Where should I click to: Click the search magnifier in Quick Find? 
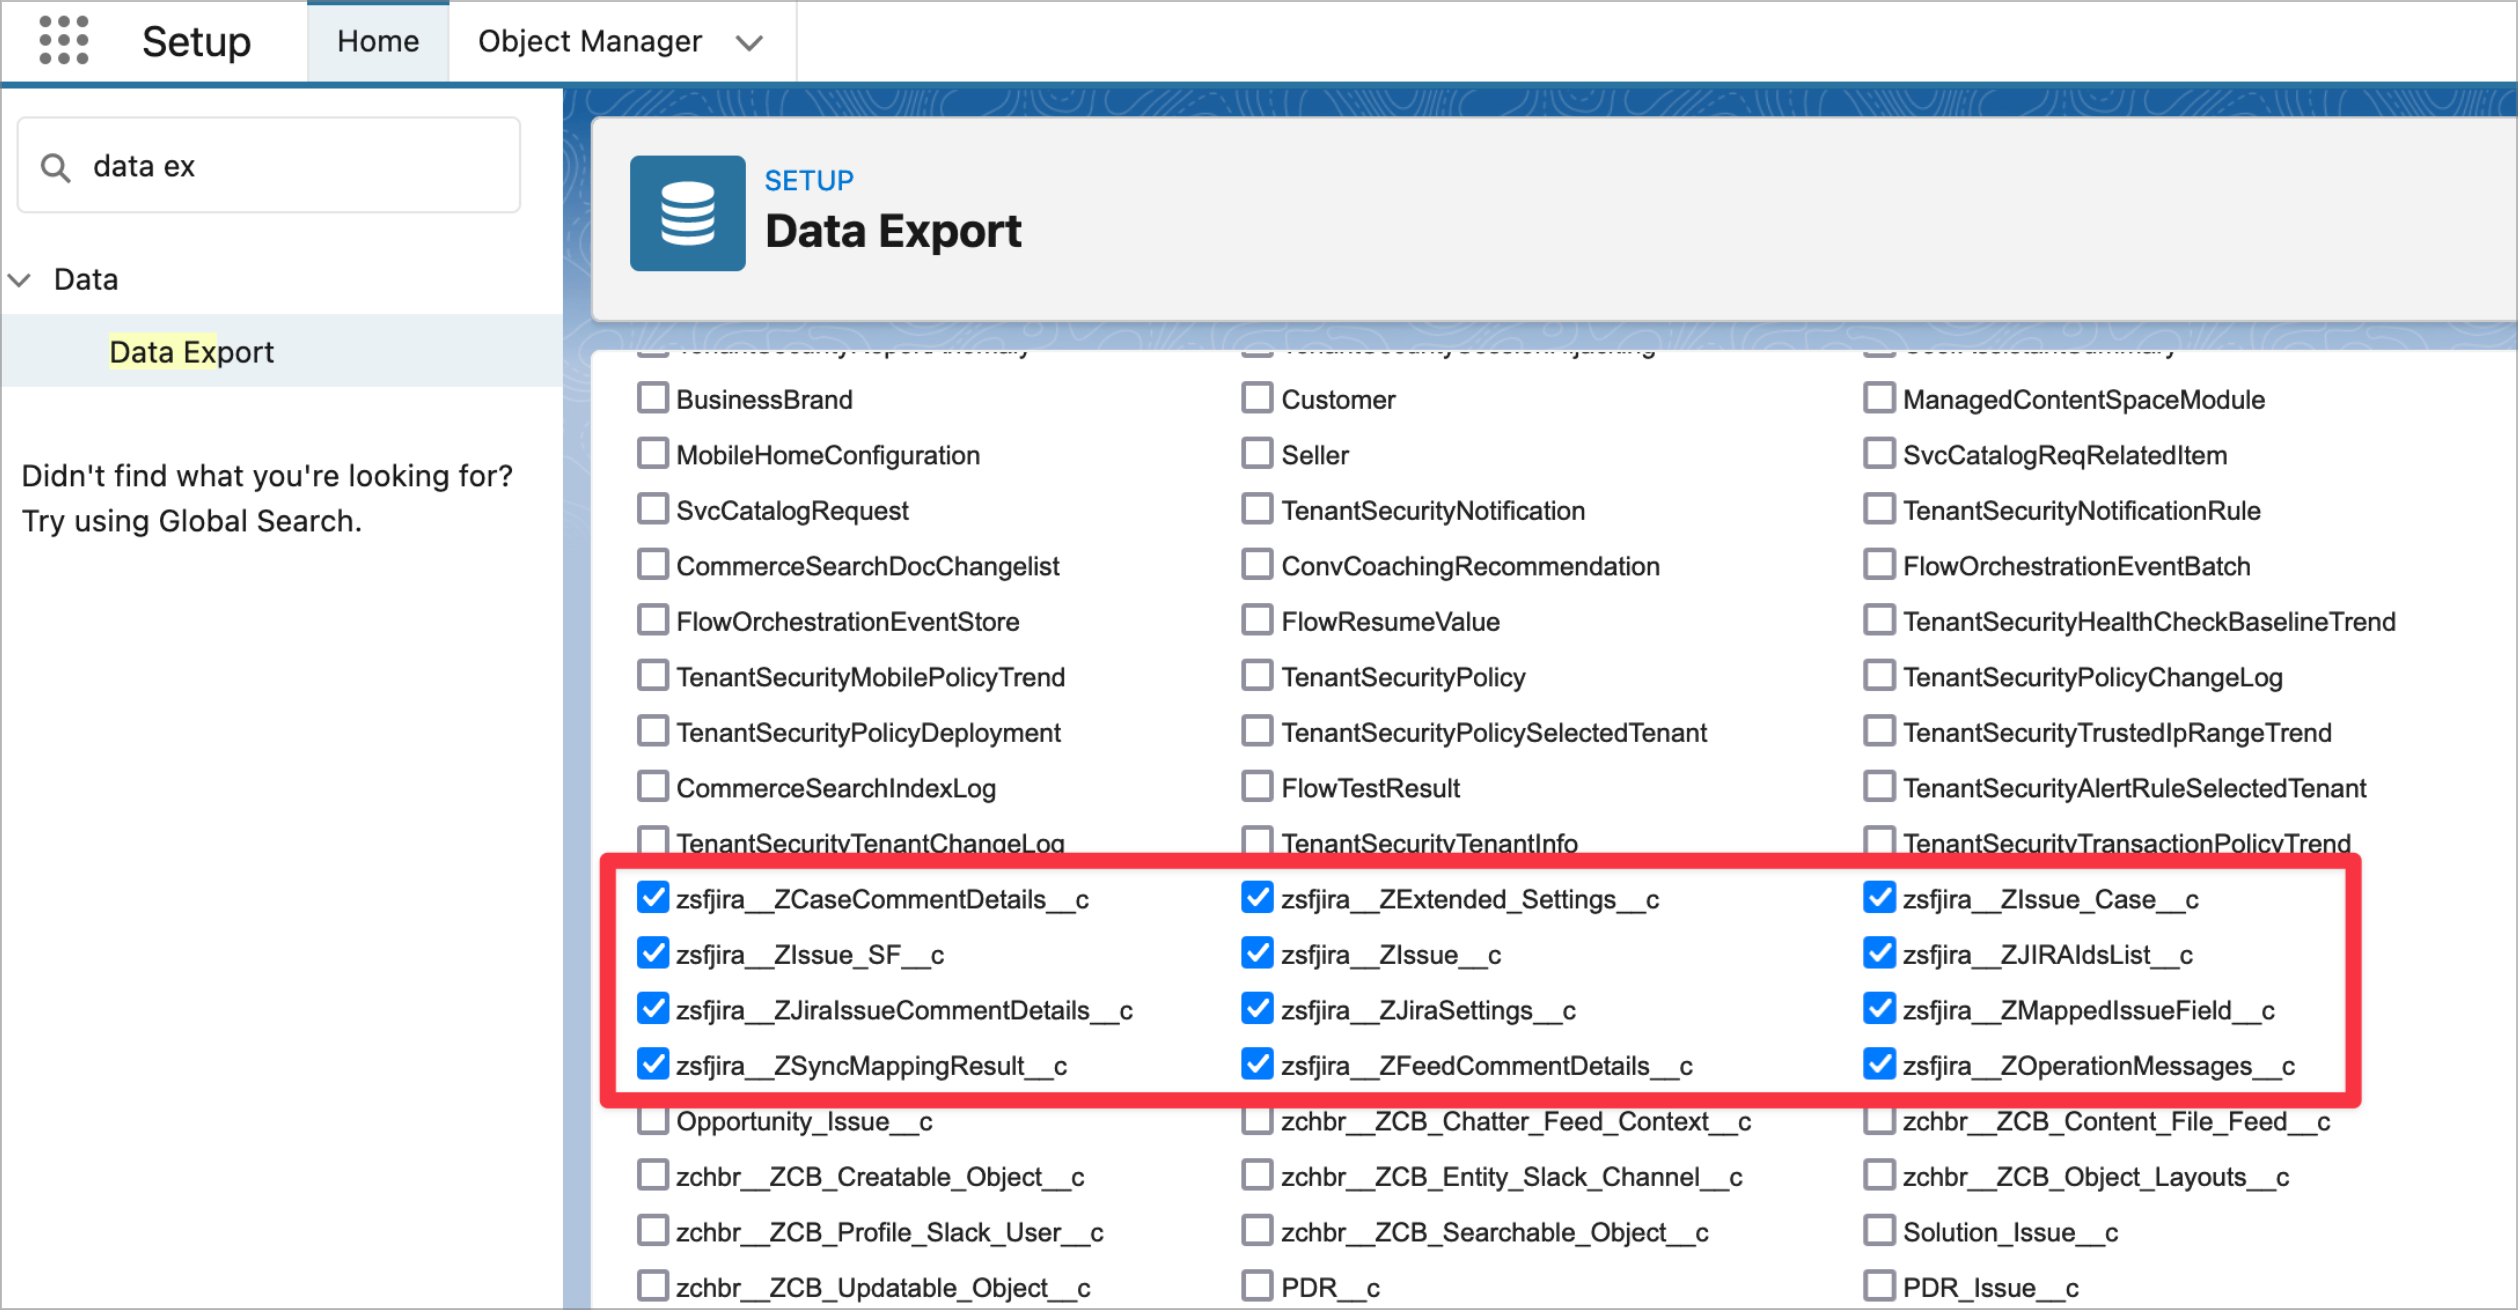pos(57,165)
